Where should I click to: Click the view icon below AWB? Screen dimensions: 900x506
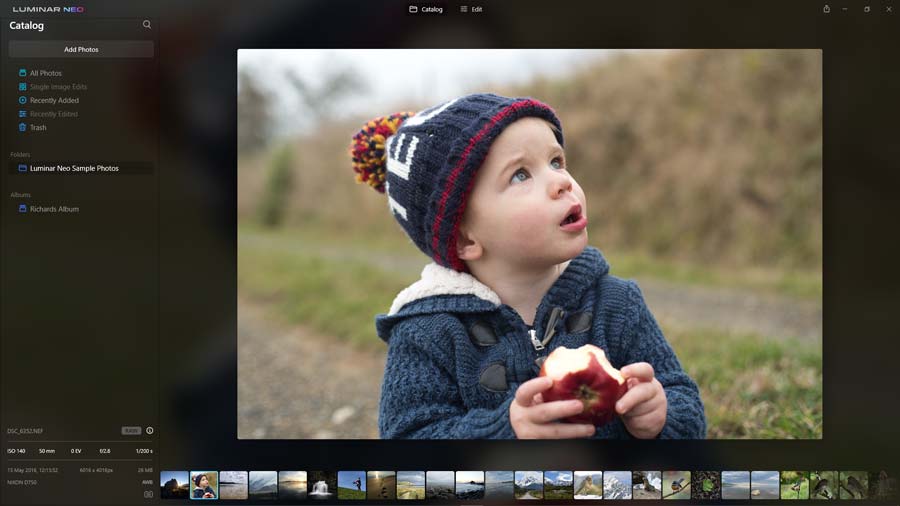click(x=148, y=494)
